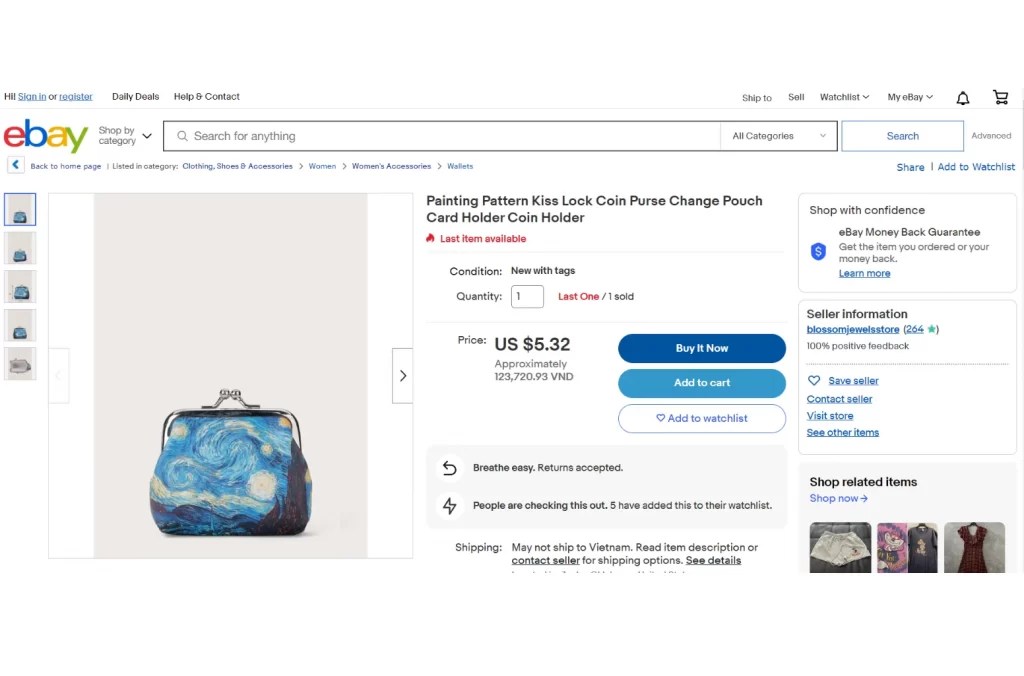
Task: Open the Shop by category dropdown
Action: 122,136
